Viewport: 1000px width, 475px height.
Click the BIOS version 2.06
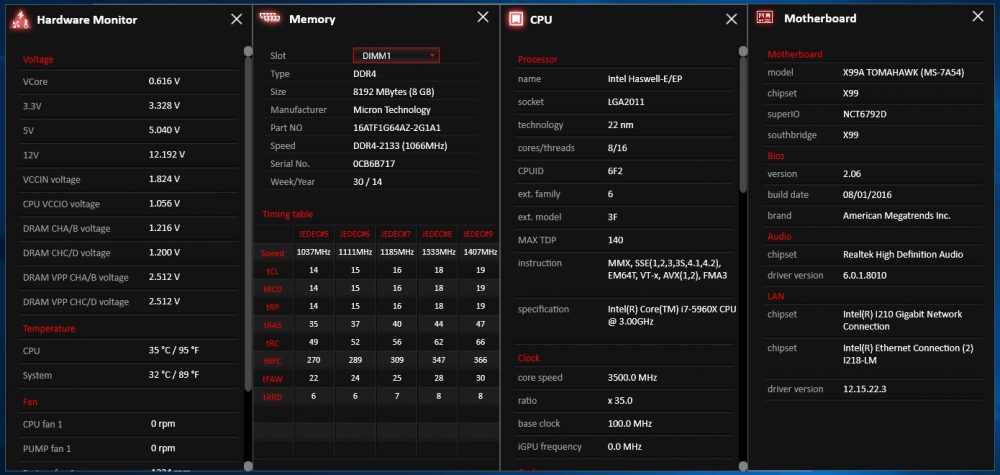[851, 173]
